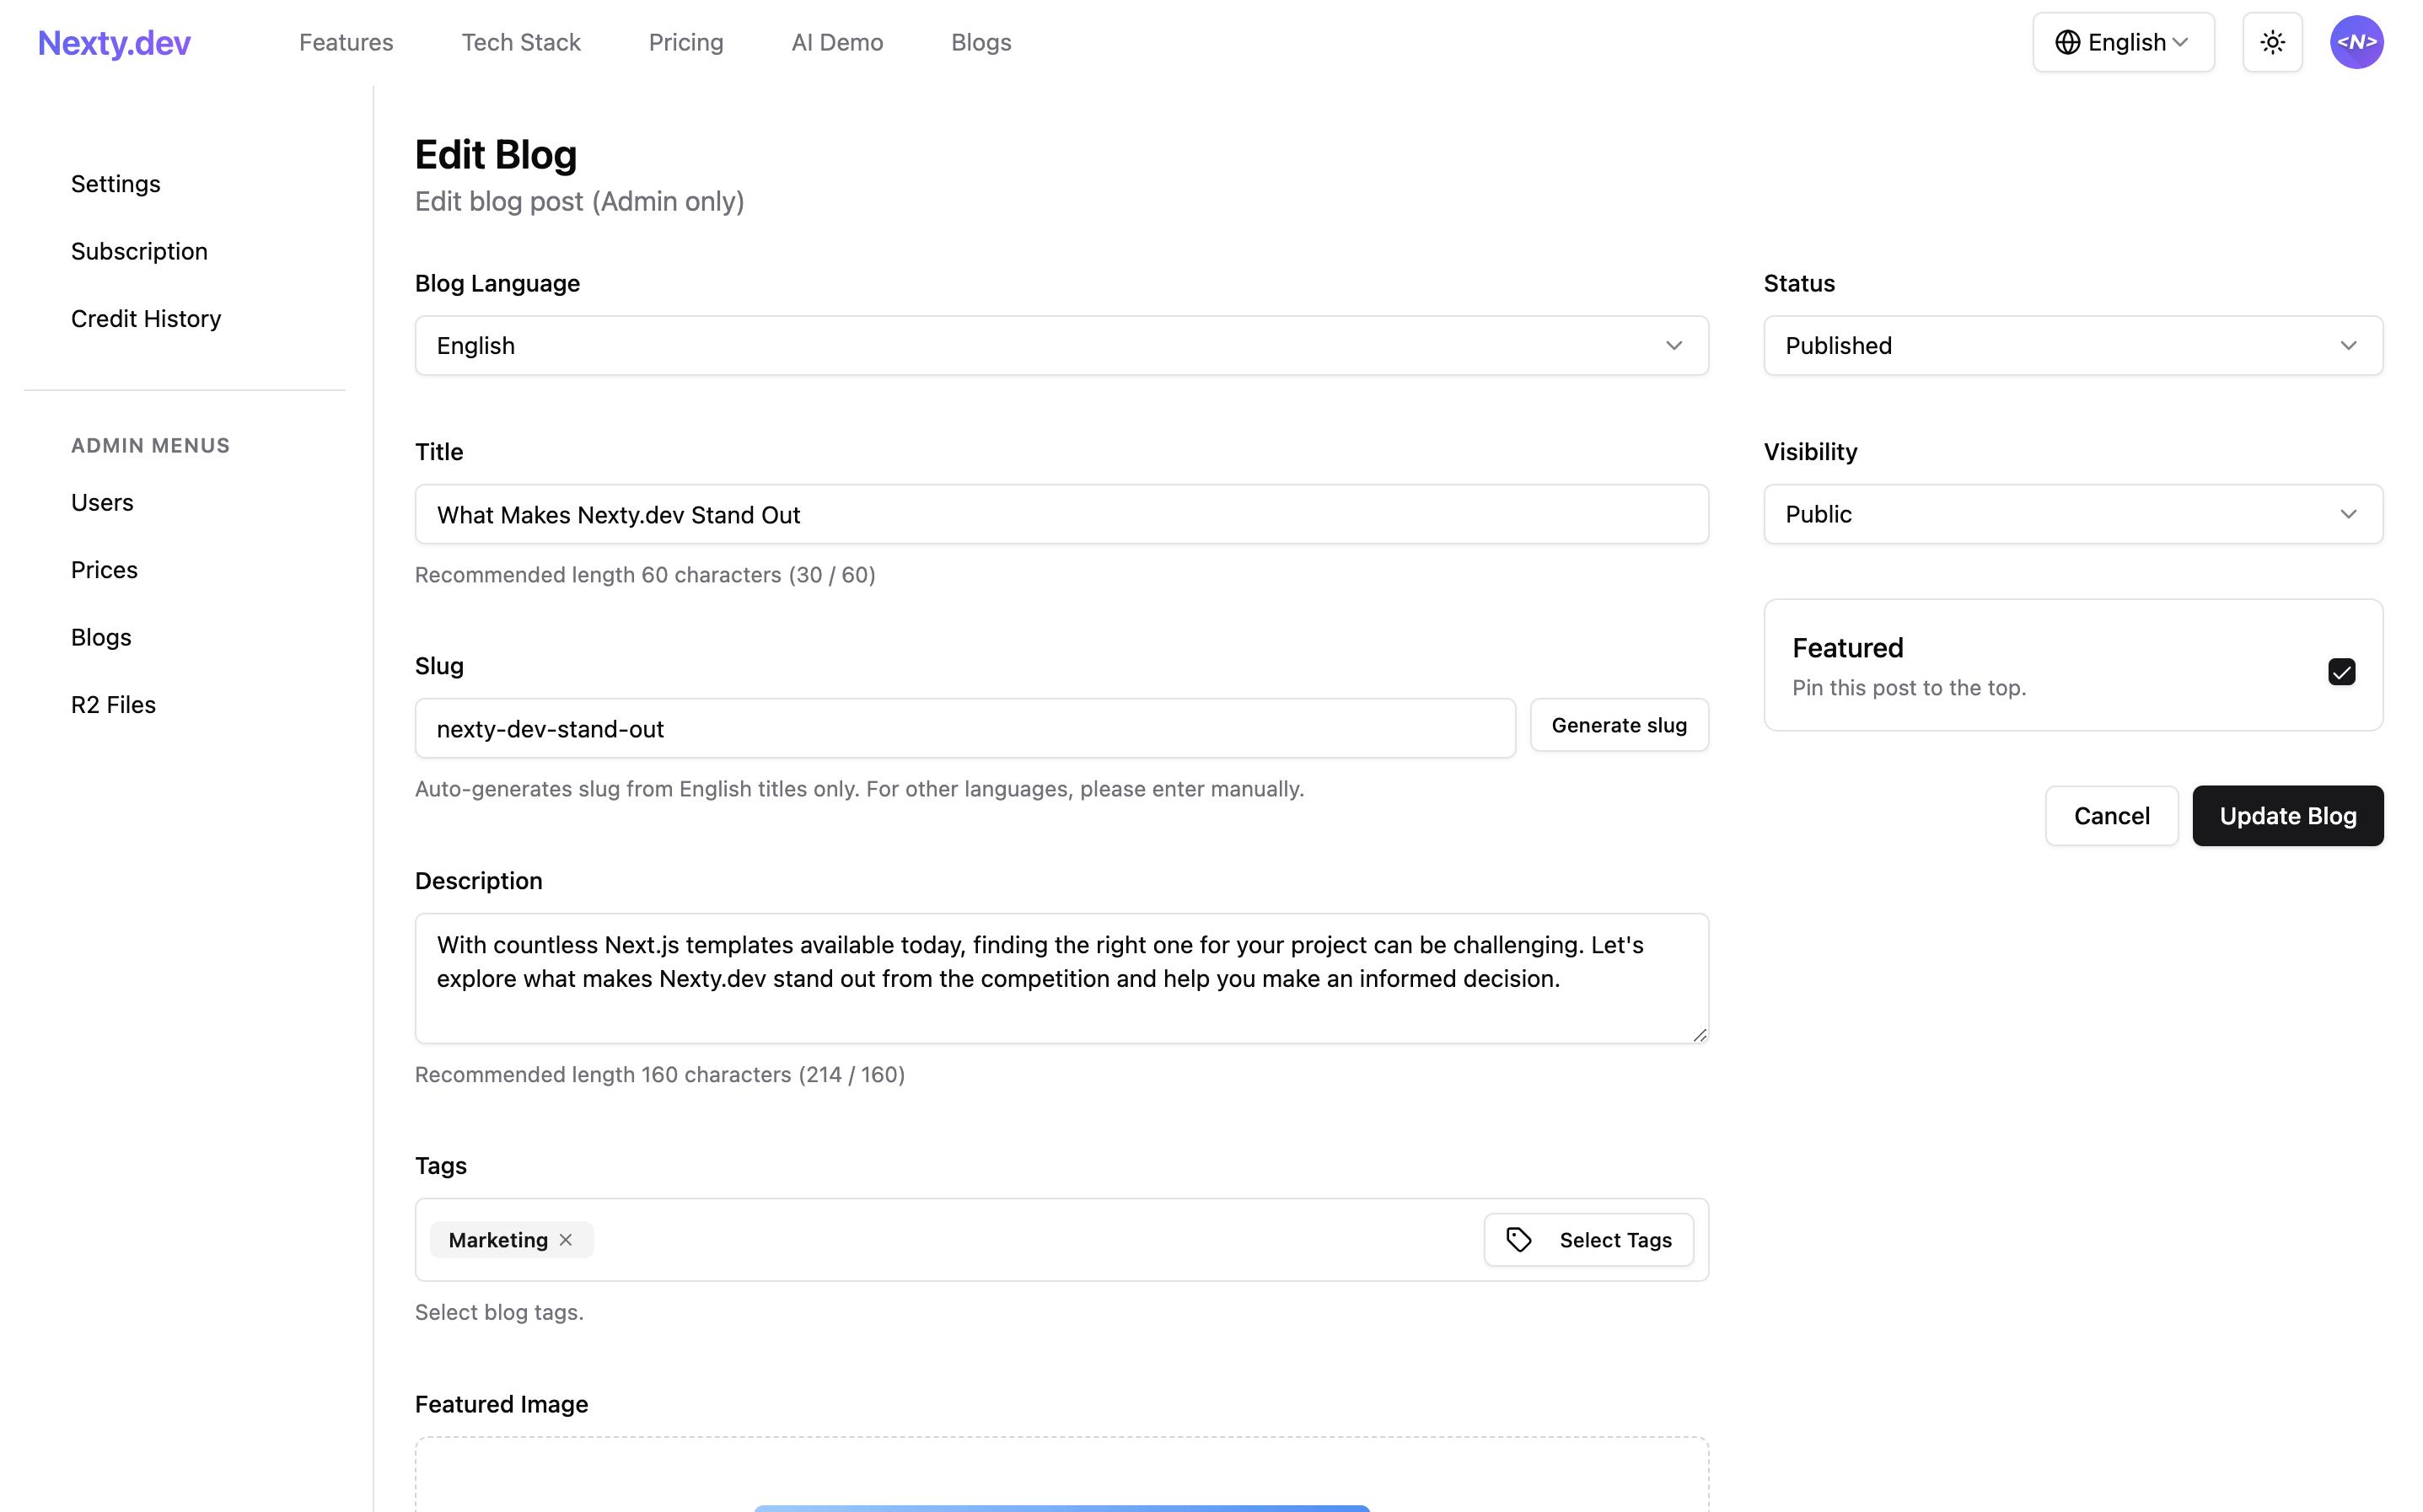This screenshot has width=2423, height=1512.
Task: Uncheck the Featured checkbox
Action: click(x=2340, y=671)
